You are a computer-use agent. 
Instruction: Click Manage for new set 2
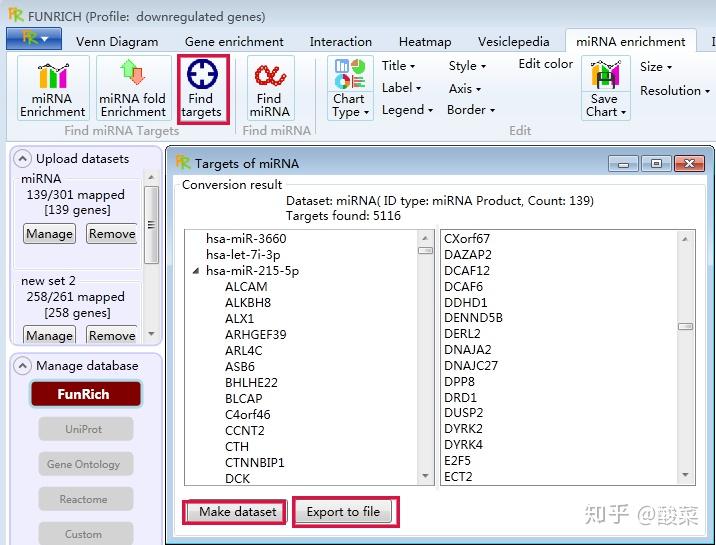click(49, 335)
